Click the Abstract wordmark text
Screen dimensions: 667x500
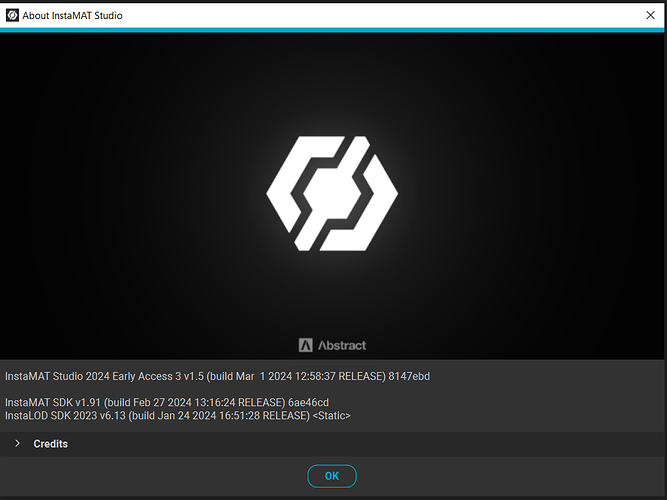(x=342, y=345)
